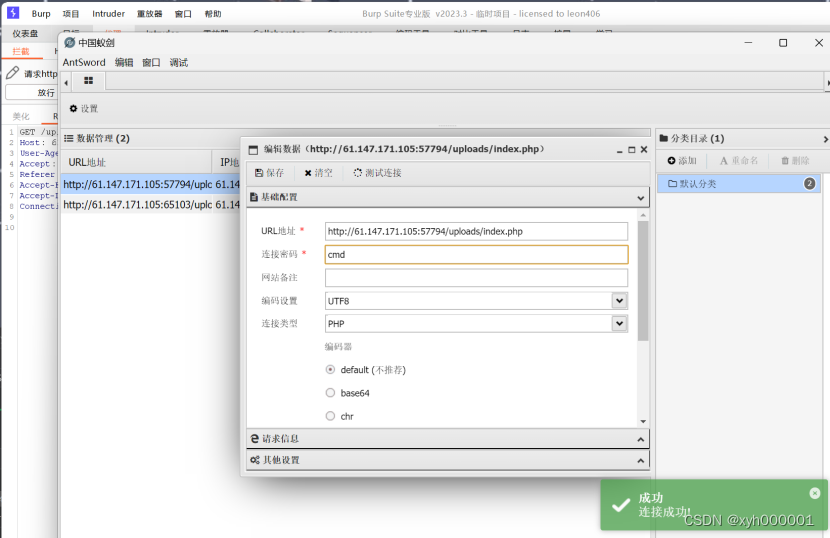Image resolution: width=830 pixels, height=538 pixels.
Task: Click the Burp Suite lightning logo icon
Action: click(x=13, y=13)
